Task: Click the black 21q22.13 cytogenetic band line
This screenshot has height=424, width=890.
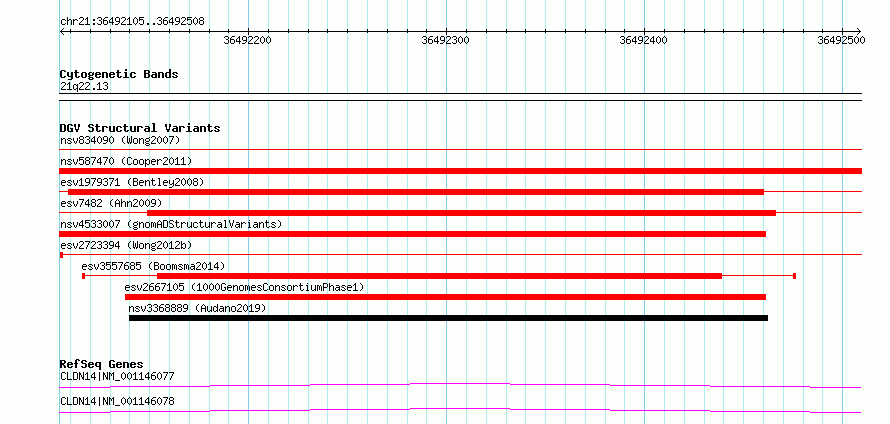Action: (x=461, y=97)
